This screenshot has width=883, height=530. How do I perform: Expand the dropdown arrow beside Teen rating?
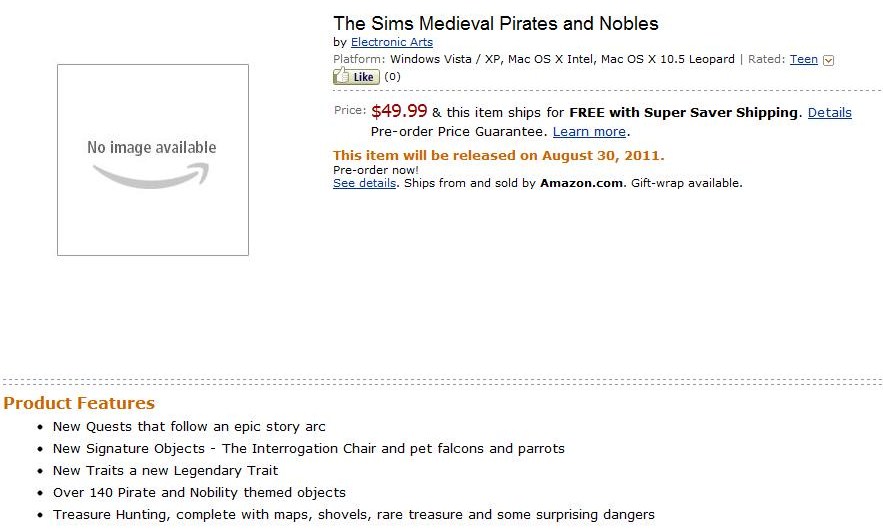[828, 60]
